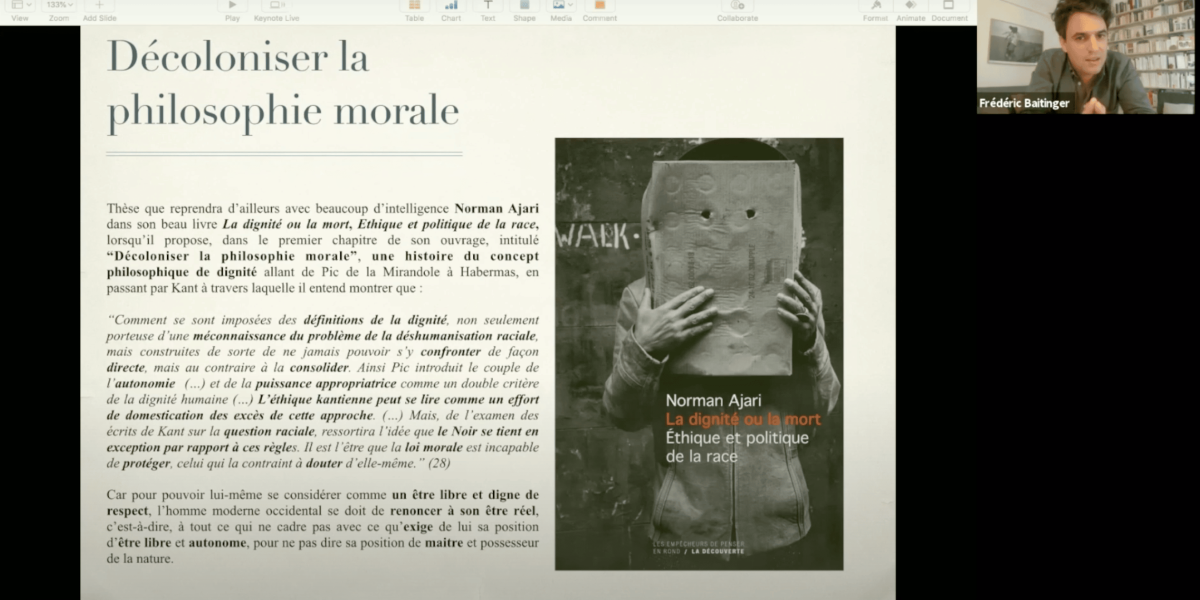Open the Media dropdown menu
Image resolution: width=1200 pixels, height=600 pixels.
[x=561, y=6]
